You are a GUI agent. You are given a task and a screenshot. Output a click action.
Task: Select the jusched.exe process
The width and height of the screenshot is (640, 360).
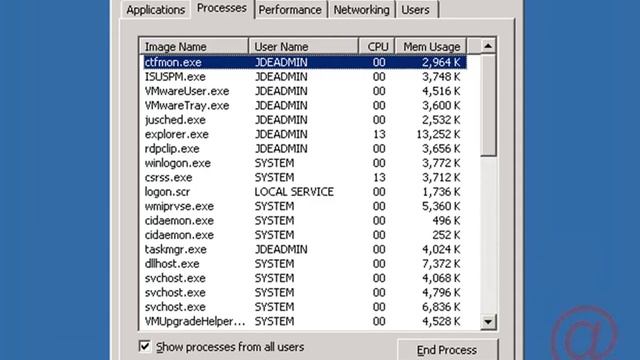pyautogui.click(x=304, y=120)
